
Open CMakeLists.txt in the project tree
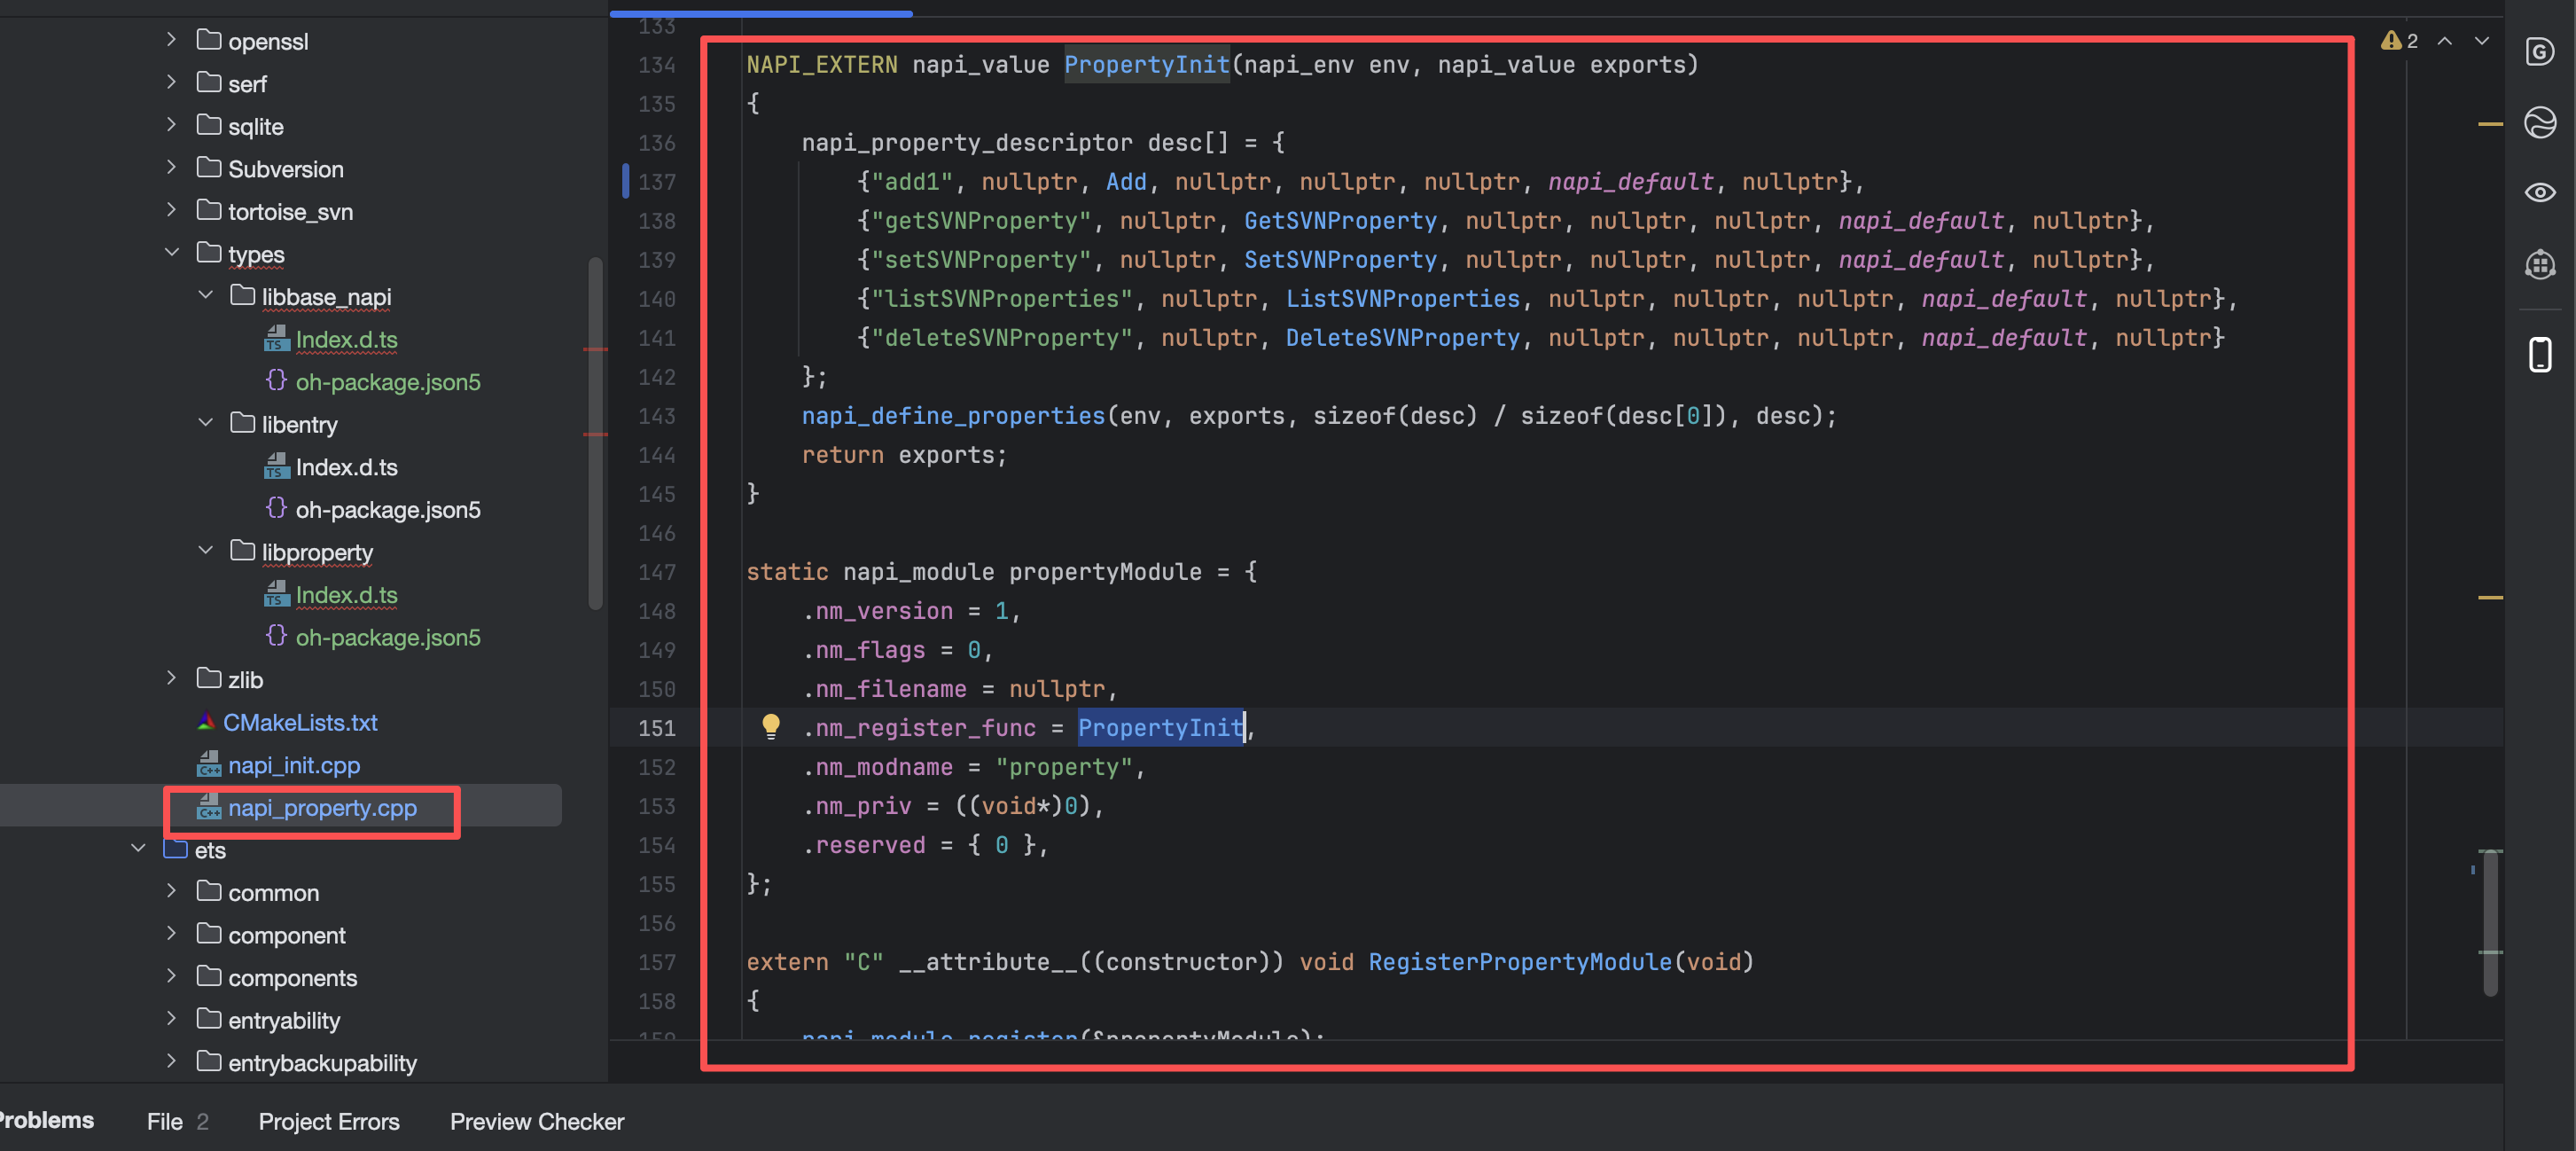[299, 722]
